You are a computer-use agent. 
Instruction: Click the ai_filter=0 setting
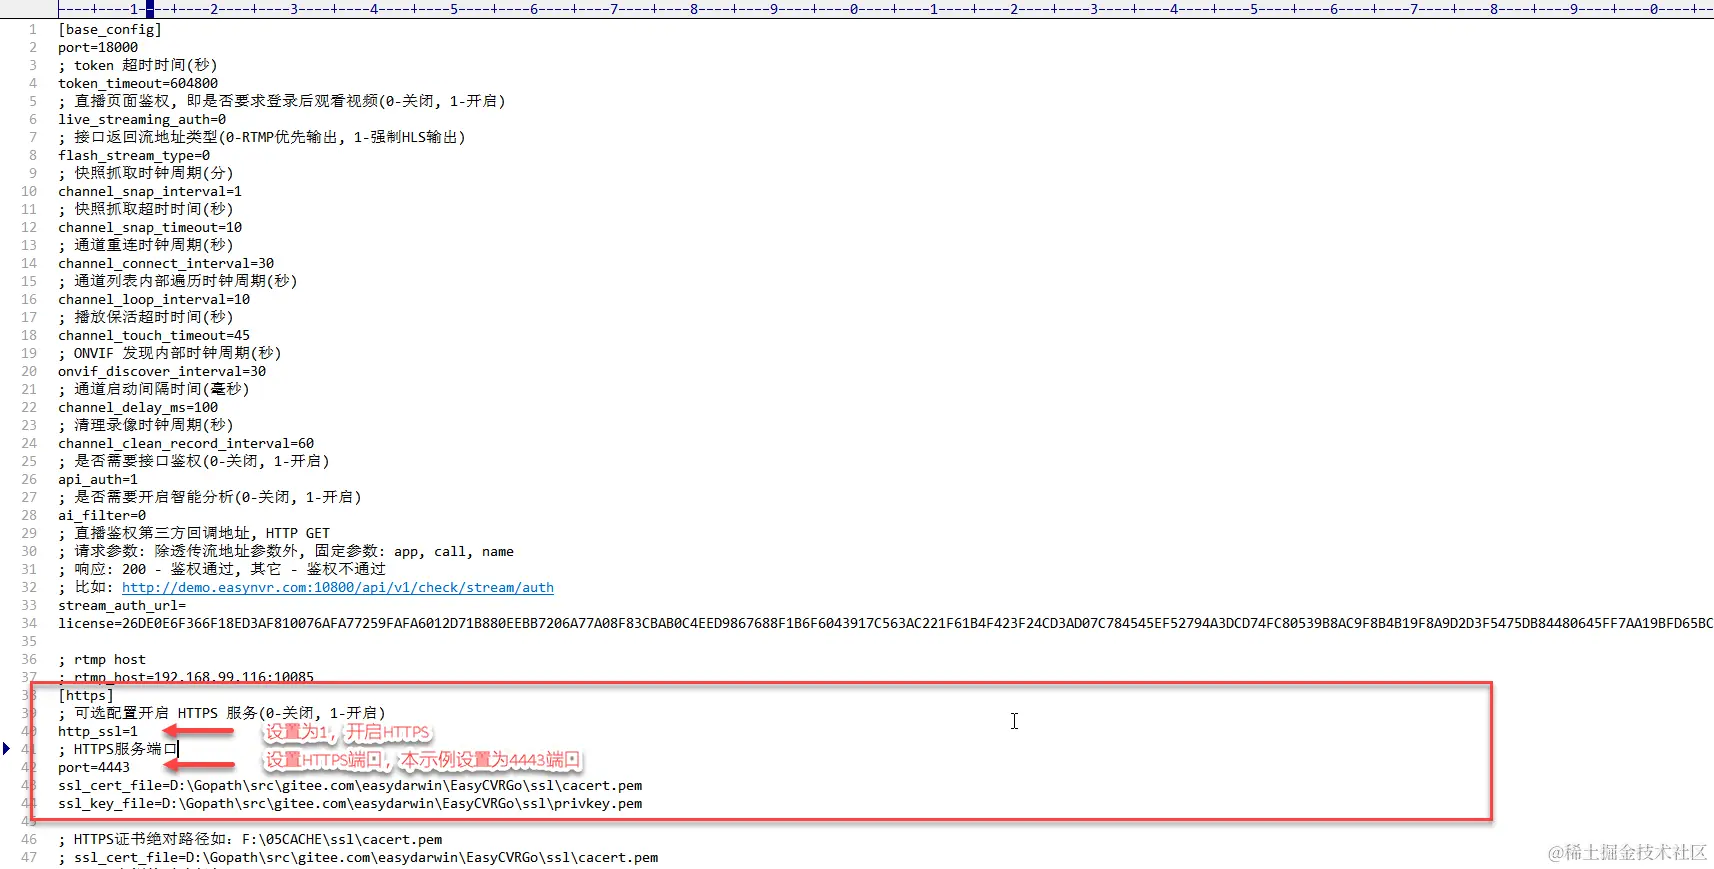pyautogui.click(x=102, y=516)
